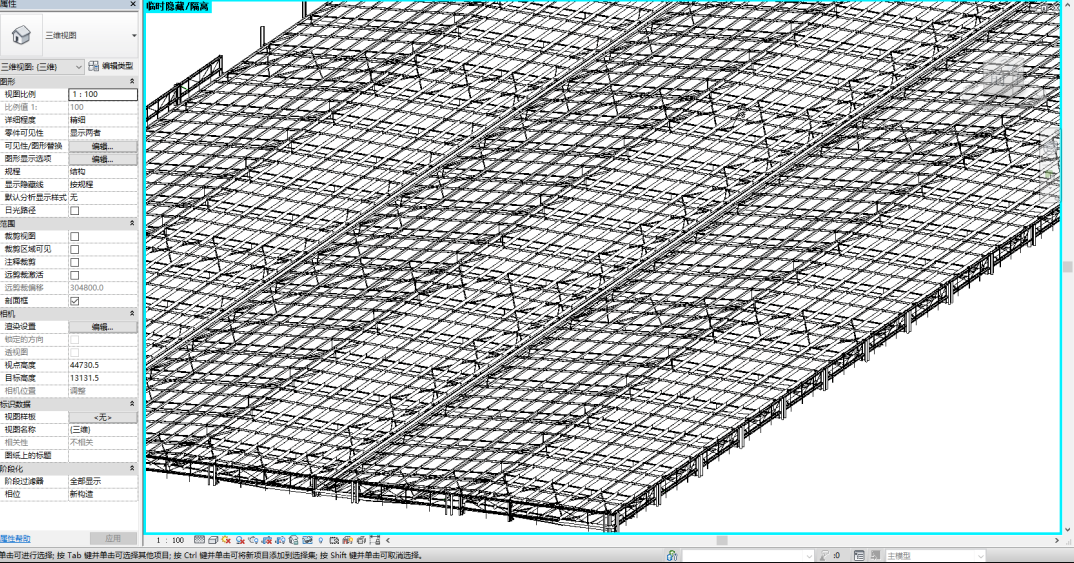Collapse the 范围 extents section
The height and width of the screenshot is (563, 1074).
[x=132, y=223]
